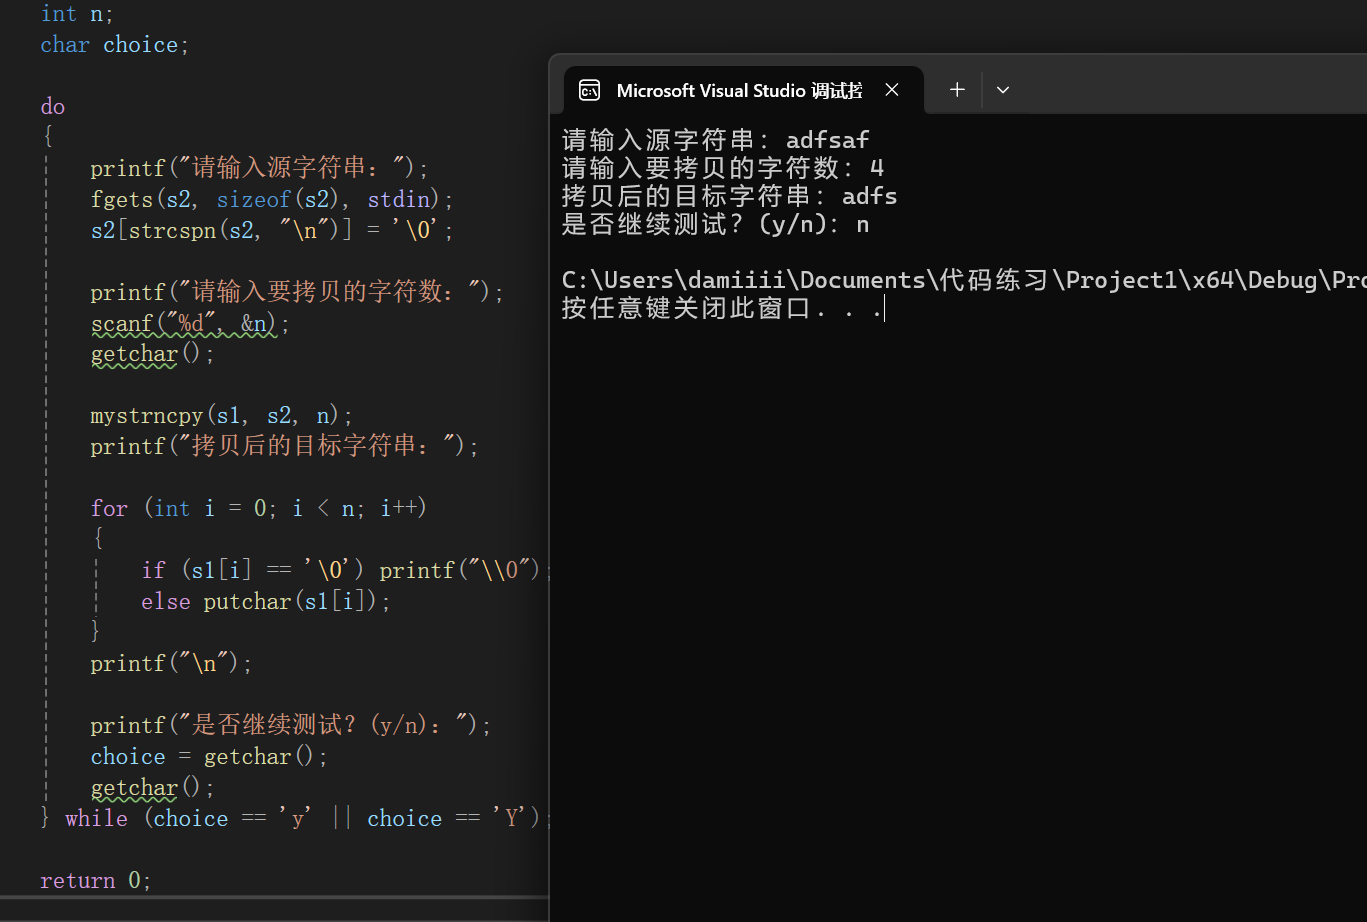Click the Project1 Debug file path in terminal
This screenshot has width=1367, height=922.
pos(900,279)
